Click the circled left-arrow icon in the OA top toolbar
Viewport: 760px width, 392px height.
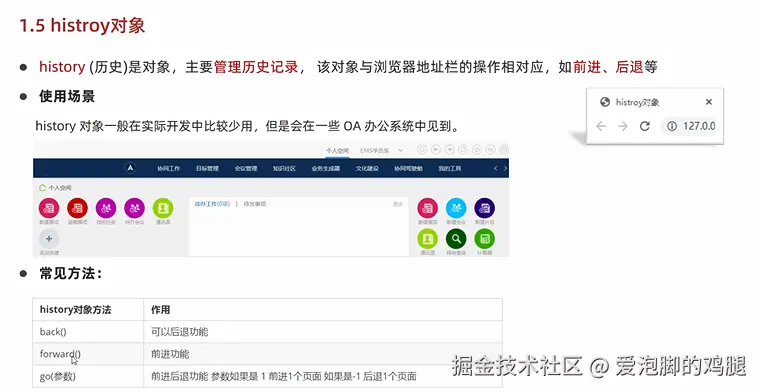click(x=436, y=150)
